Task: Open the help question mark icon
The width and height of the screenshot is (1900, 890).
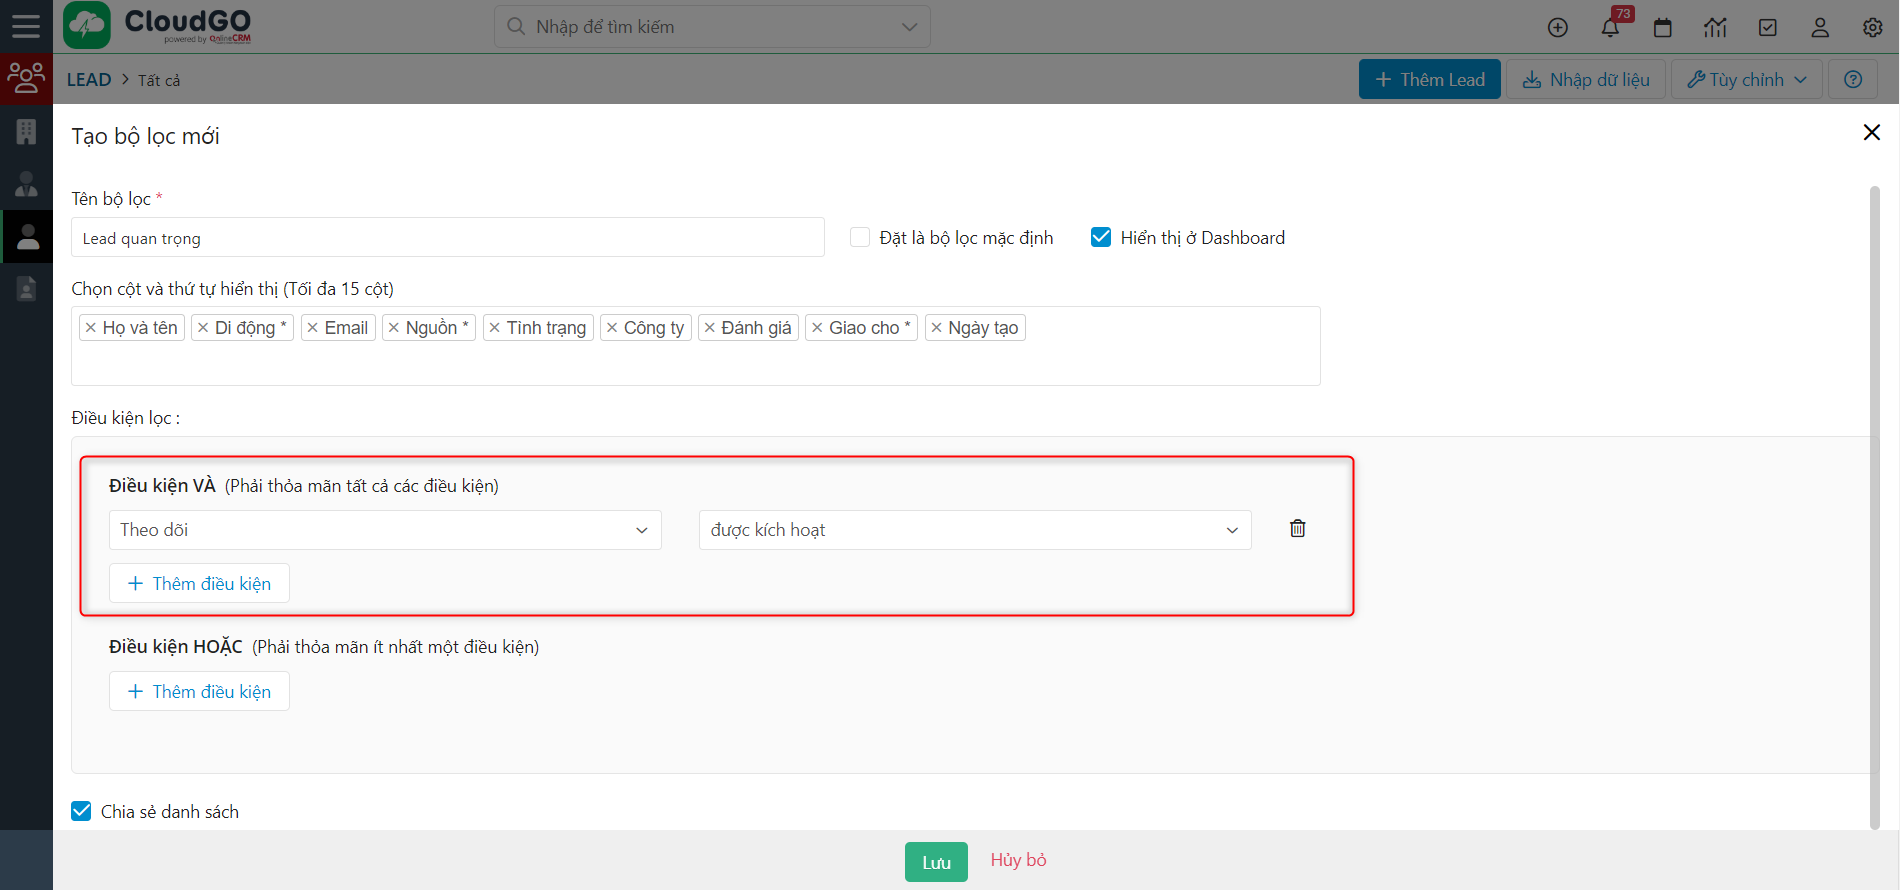Action: coord(1853,79)
